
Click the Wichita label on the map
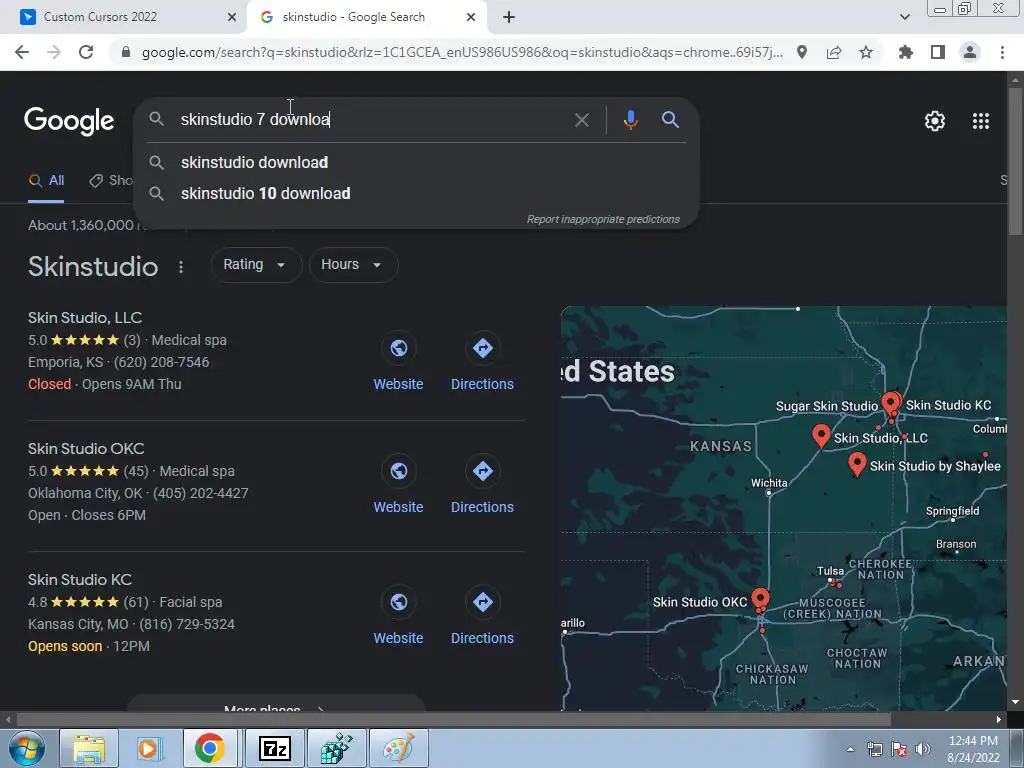tap(769, 483)
